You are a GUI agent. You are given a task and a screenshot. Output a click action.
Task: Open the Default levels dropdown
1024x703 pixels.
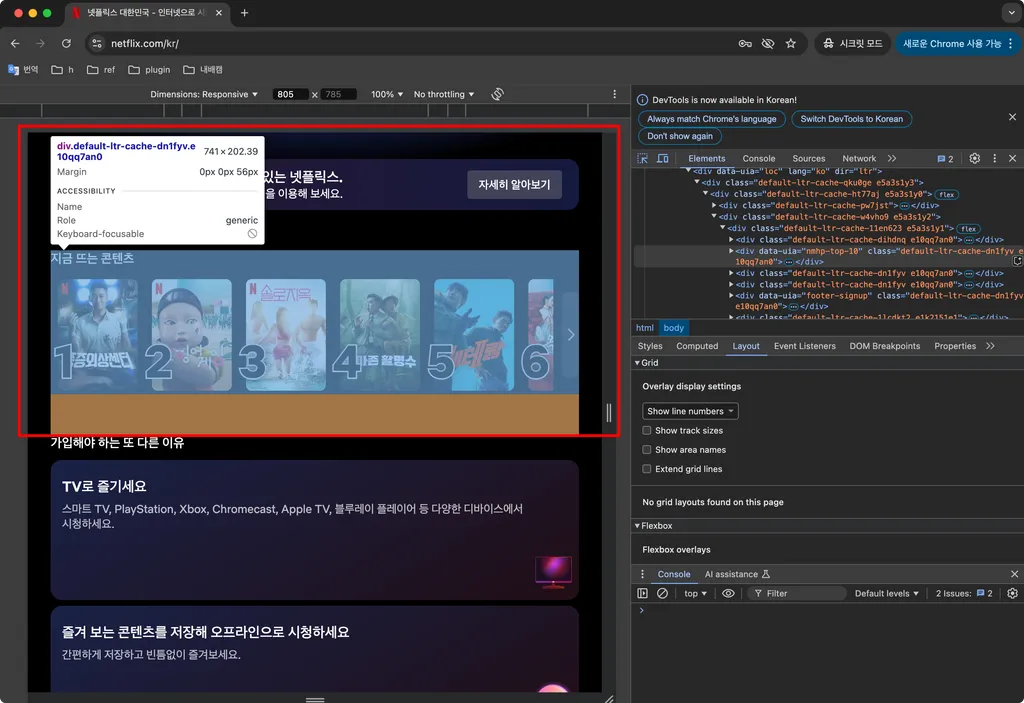[x=886, y=593]
